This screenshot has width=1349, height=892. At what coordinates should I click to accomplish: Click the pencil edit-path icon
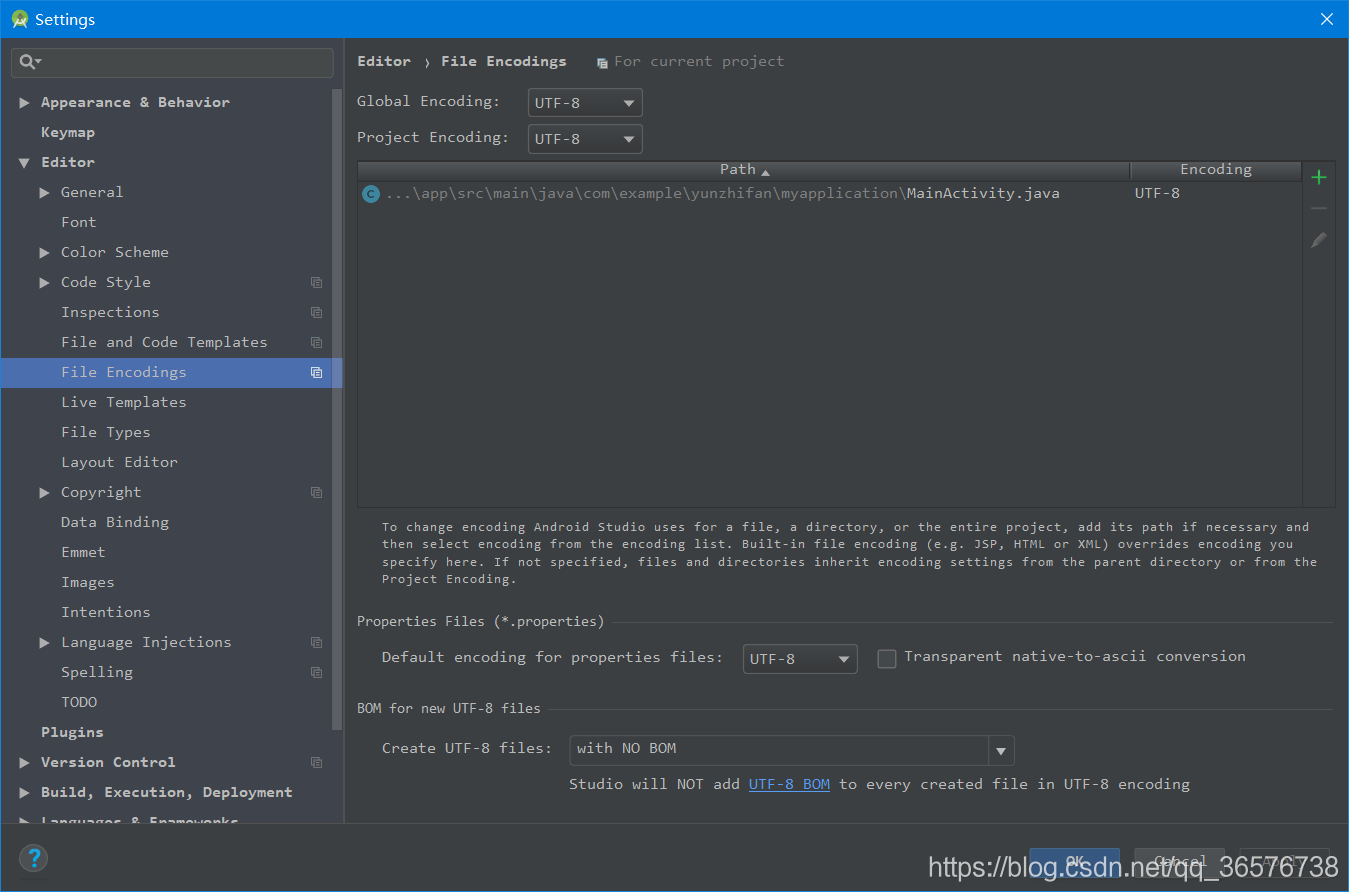pos(1319,240)
